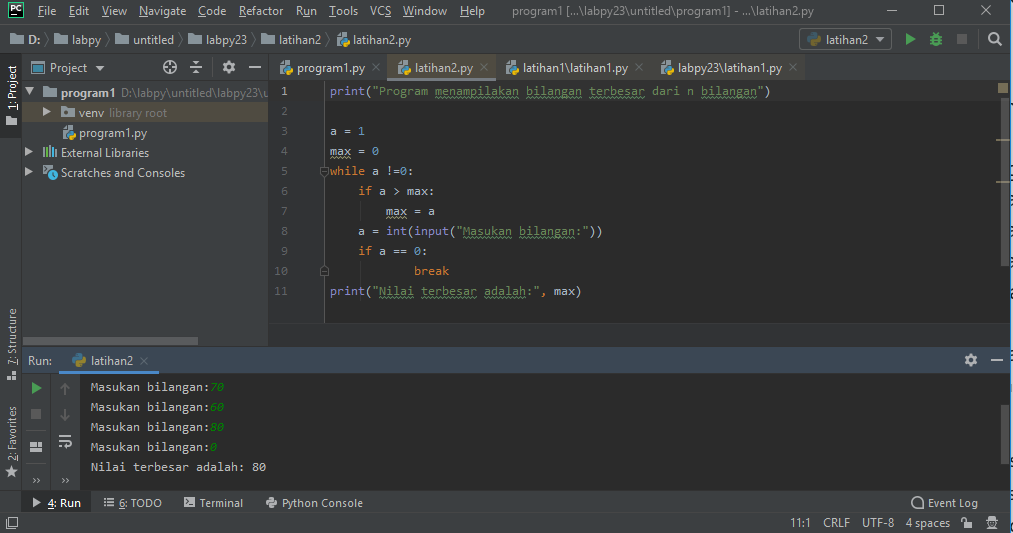Toggle soft-wrap in Run console

pyautogui.click(x=65, y=442)
